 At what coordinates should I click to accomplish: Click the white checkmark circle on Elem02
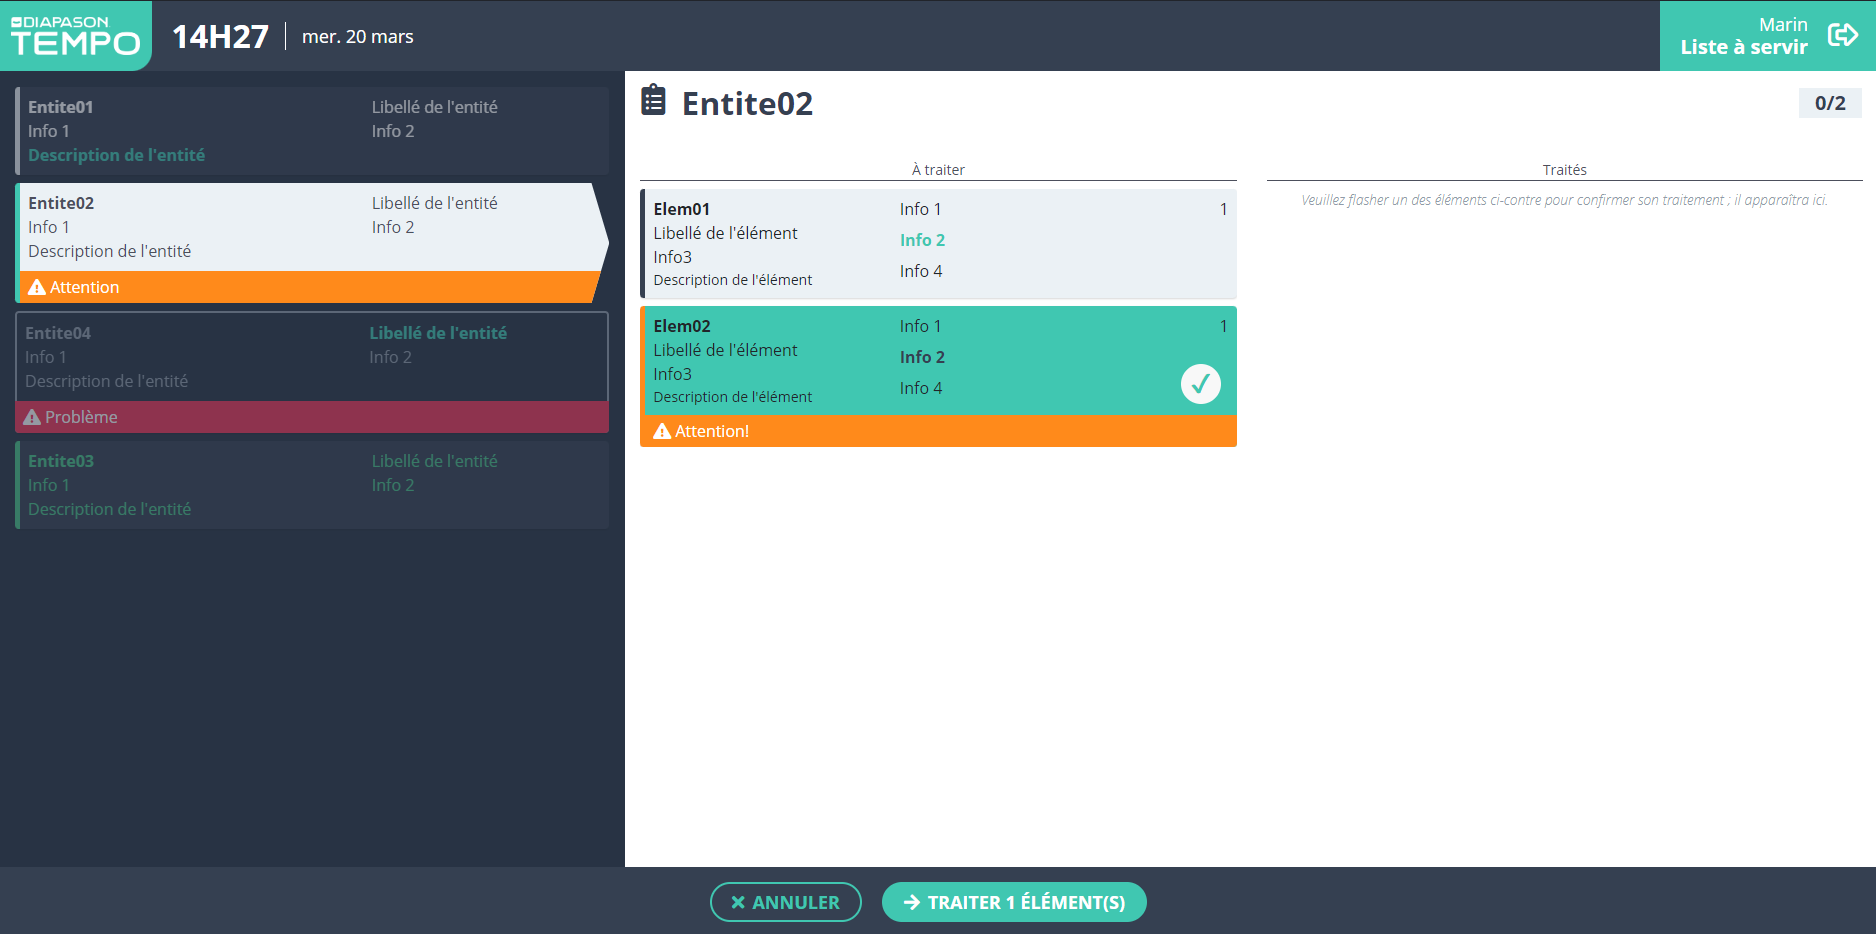pyautogui.click(x=1200, y=384)
